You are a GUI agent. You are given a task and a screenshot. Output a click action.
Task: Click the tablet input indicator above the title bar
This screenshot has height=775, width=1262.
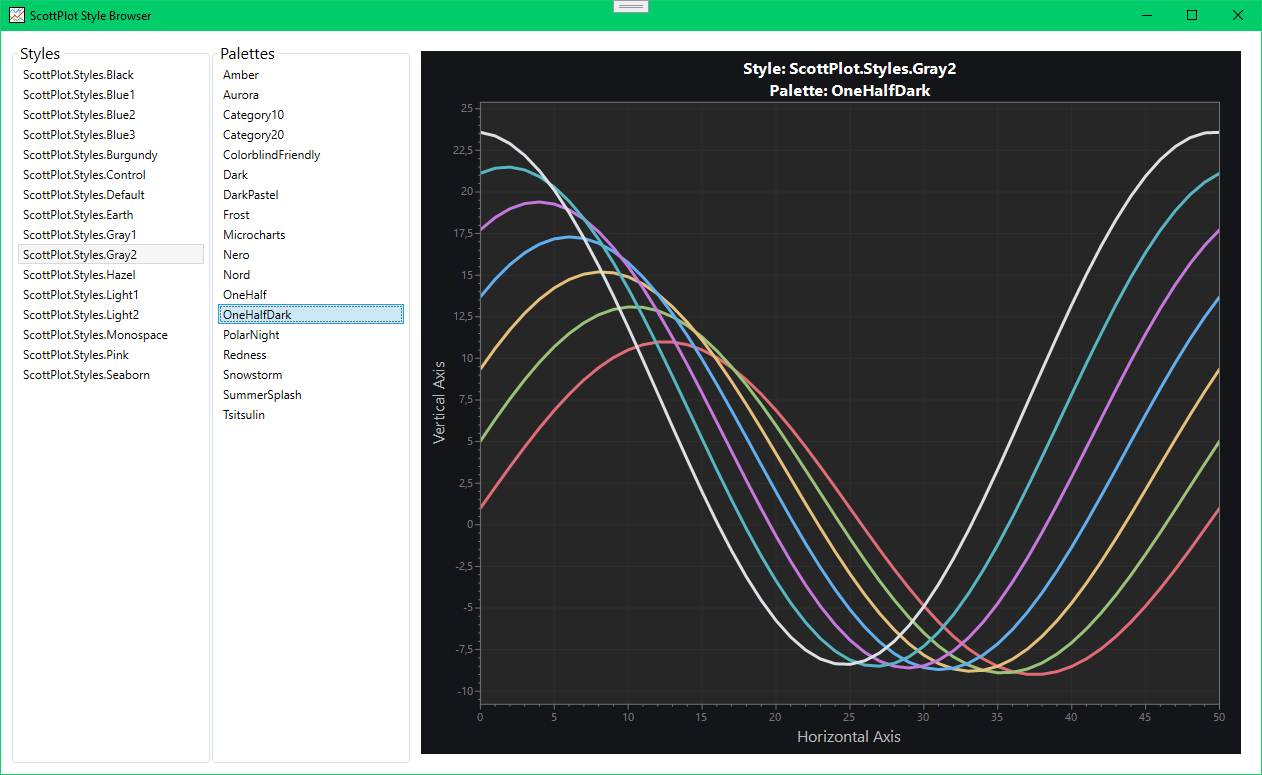630,6
